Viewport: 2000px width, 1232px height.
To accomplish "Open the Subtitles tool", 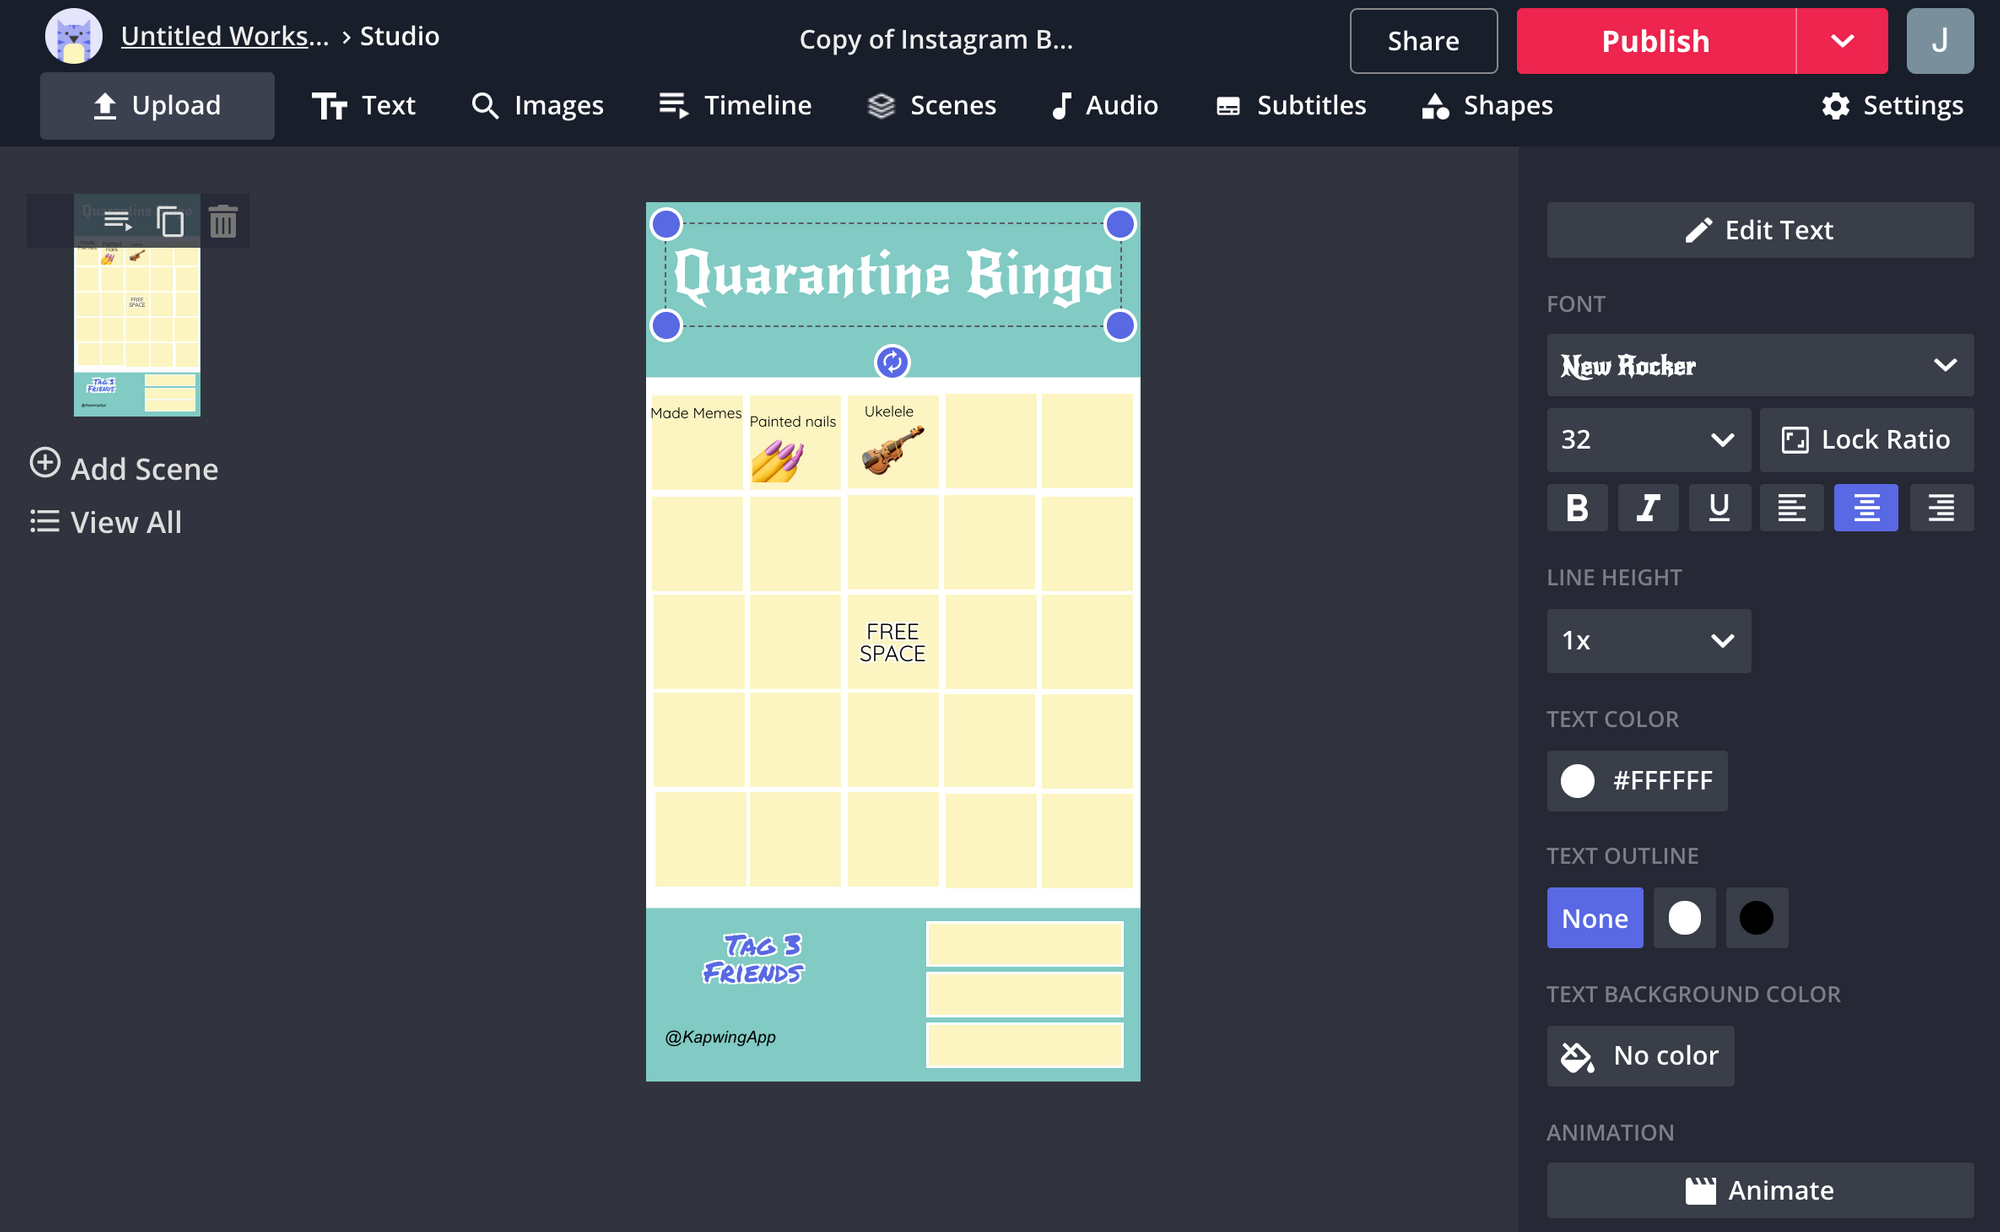I will [1290, 106].
